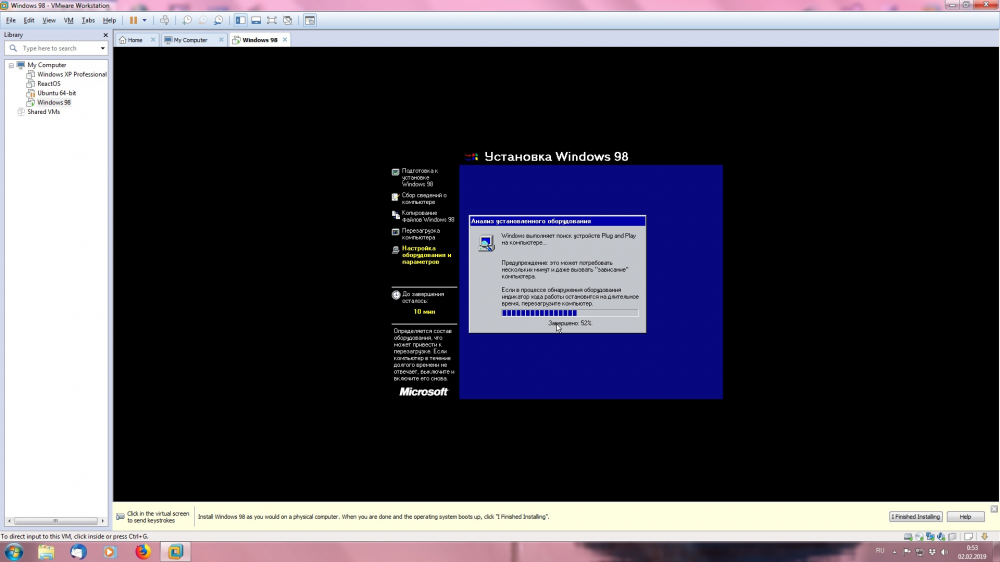Open Firefox from the taskbar
Screen dimensions: 1000x562
point(143,552)
